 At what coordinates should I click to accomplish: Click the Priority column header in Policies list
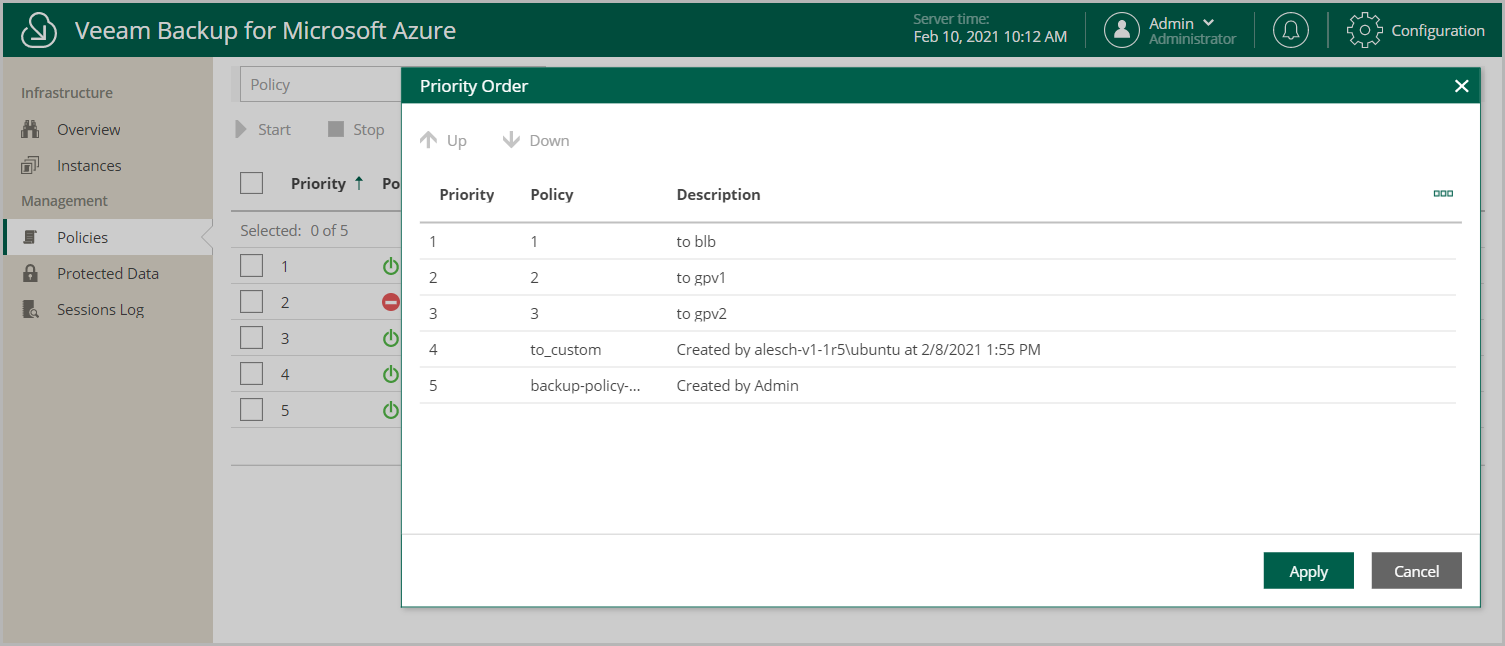point(318,183)
